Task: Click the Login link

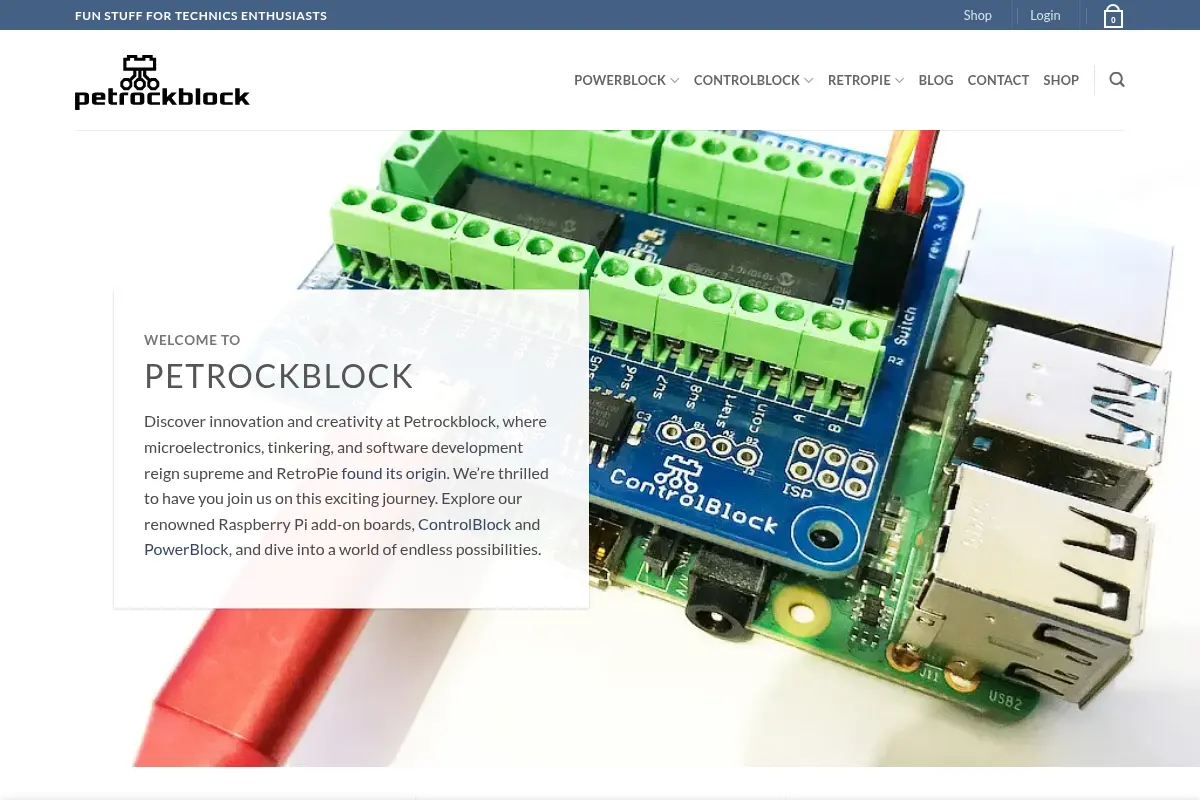Action: [1045, 15]
